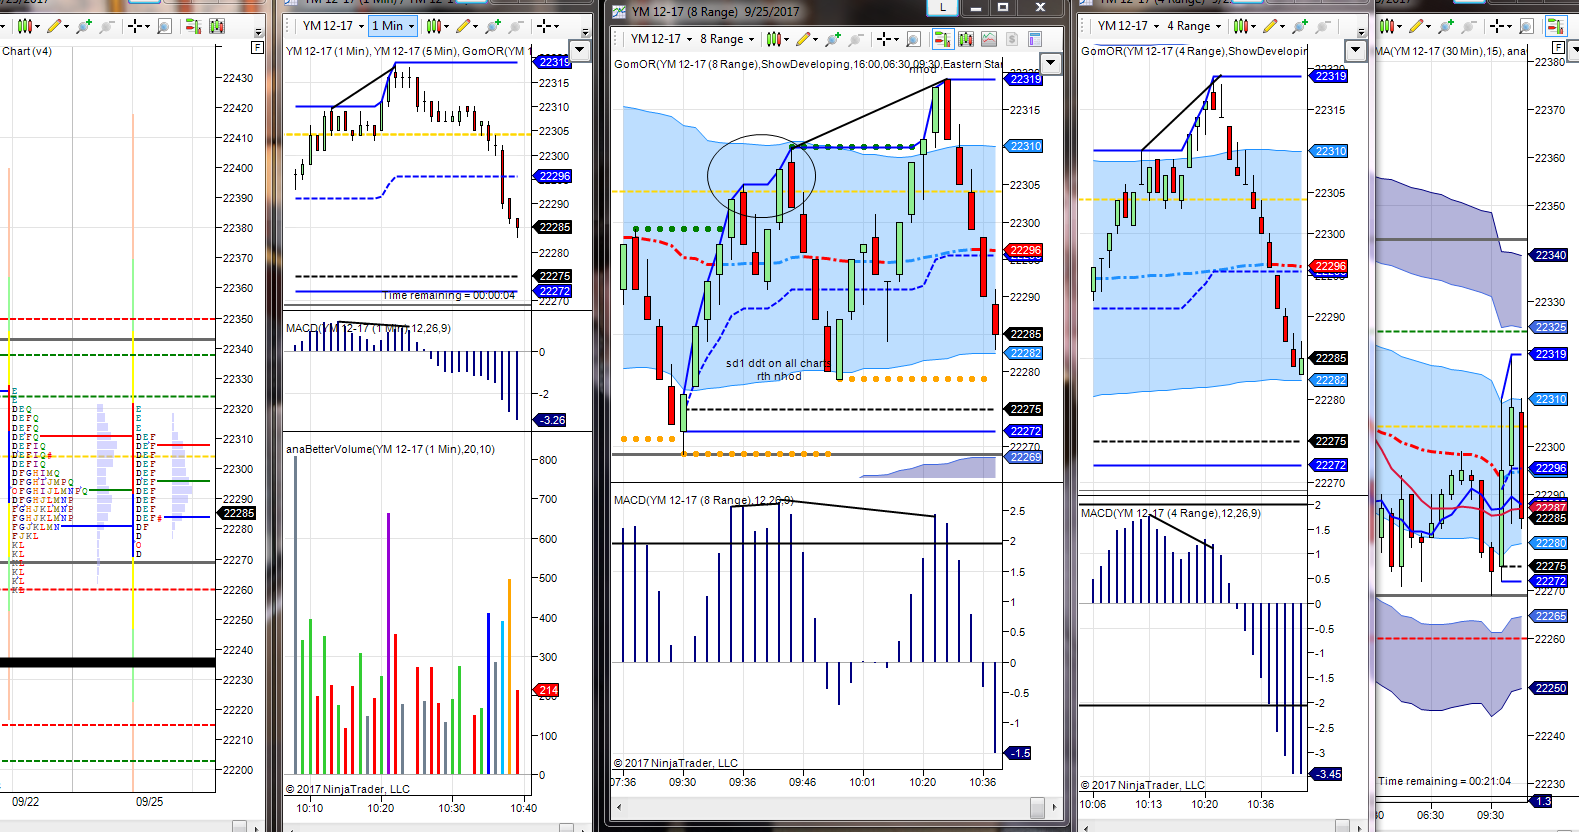Image resolution: width=1579 pixels, height=832 pixels.
Task: Click the zoom frame magnifier in 8 Range window
Action: pyautogui.click(x=913, y=39)
